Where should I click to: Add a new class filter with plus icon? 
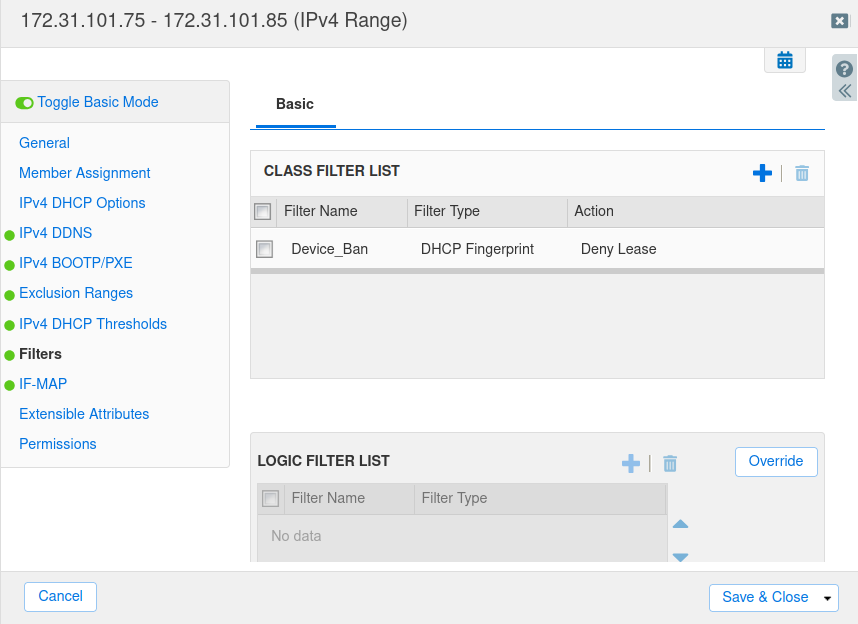[762, 173]
